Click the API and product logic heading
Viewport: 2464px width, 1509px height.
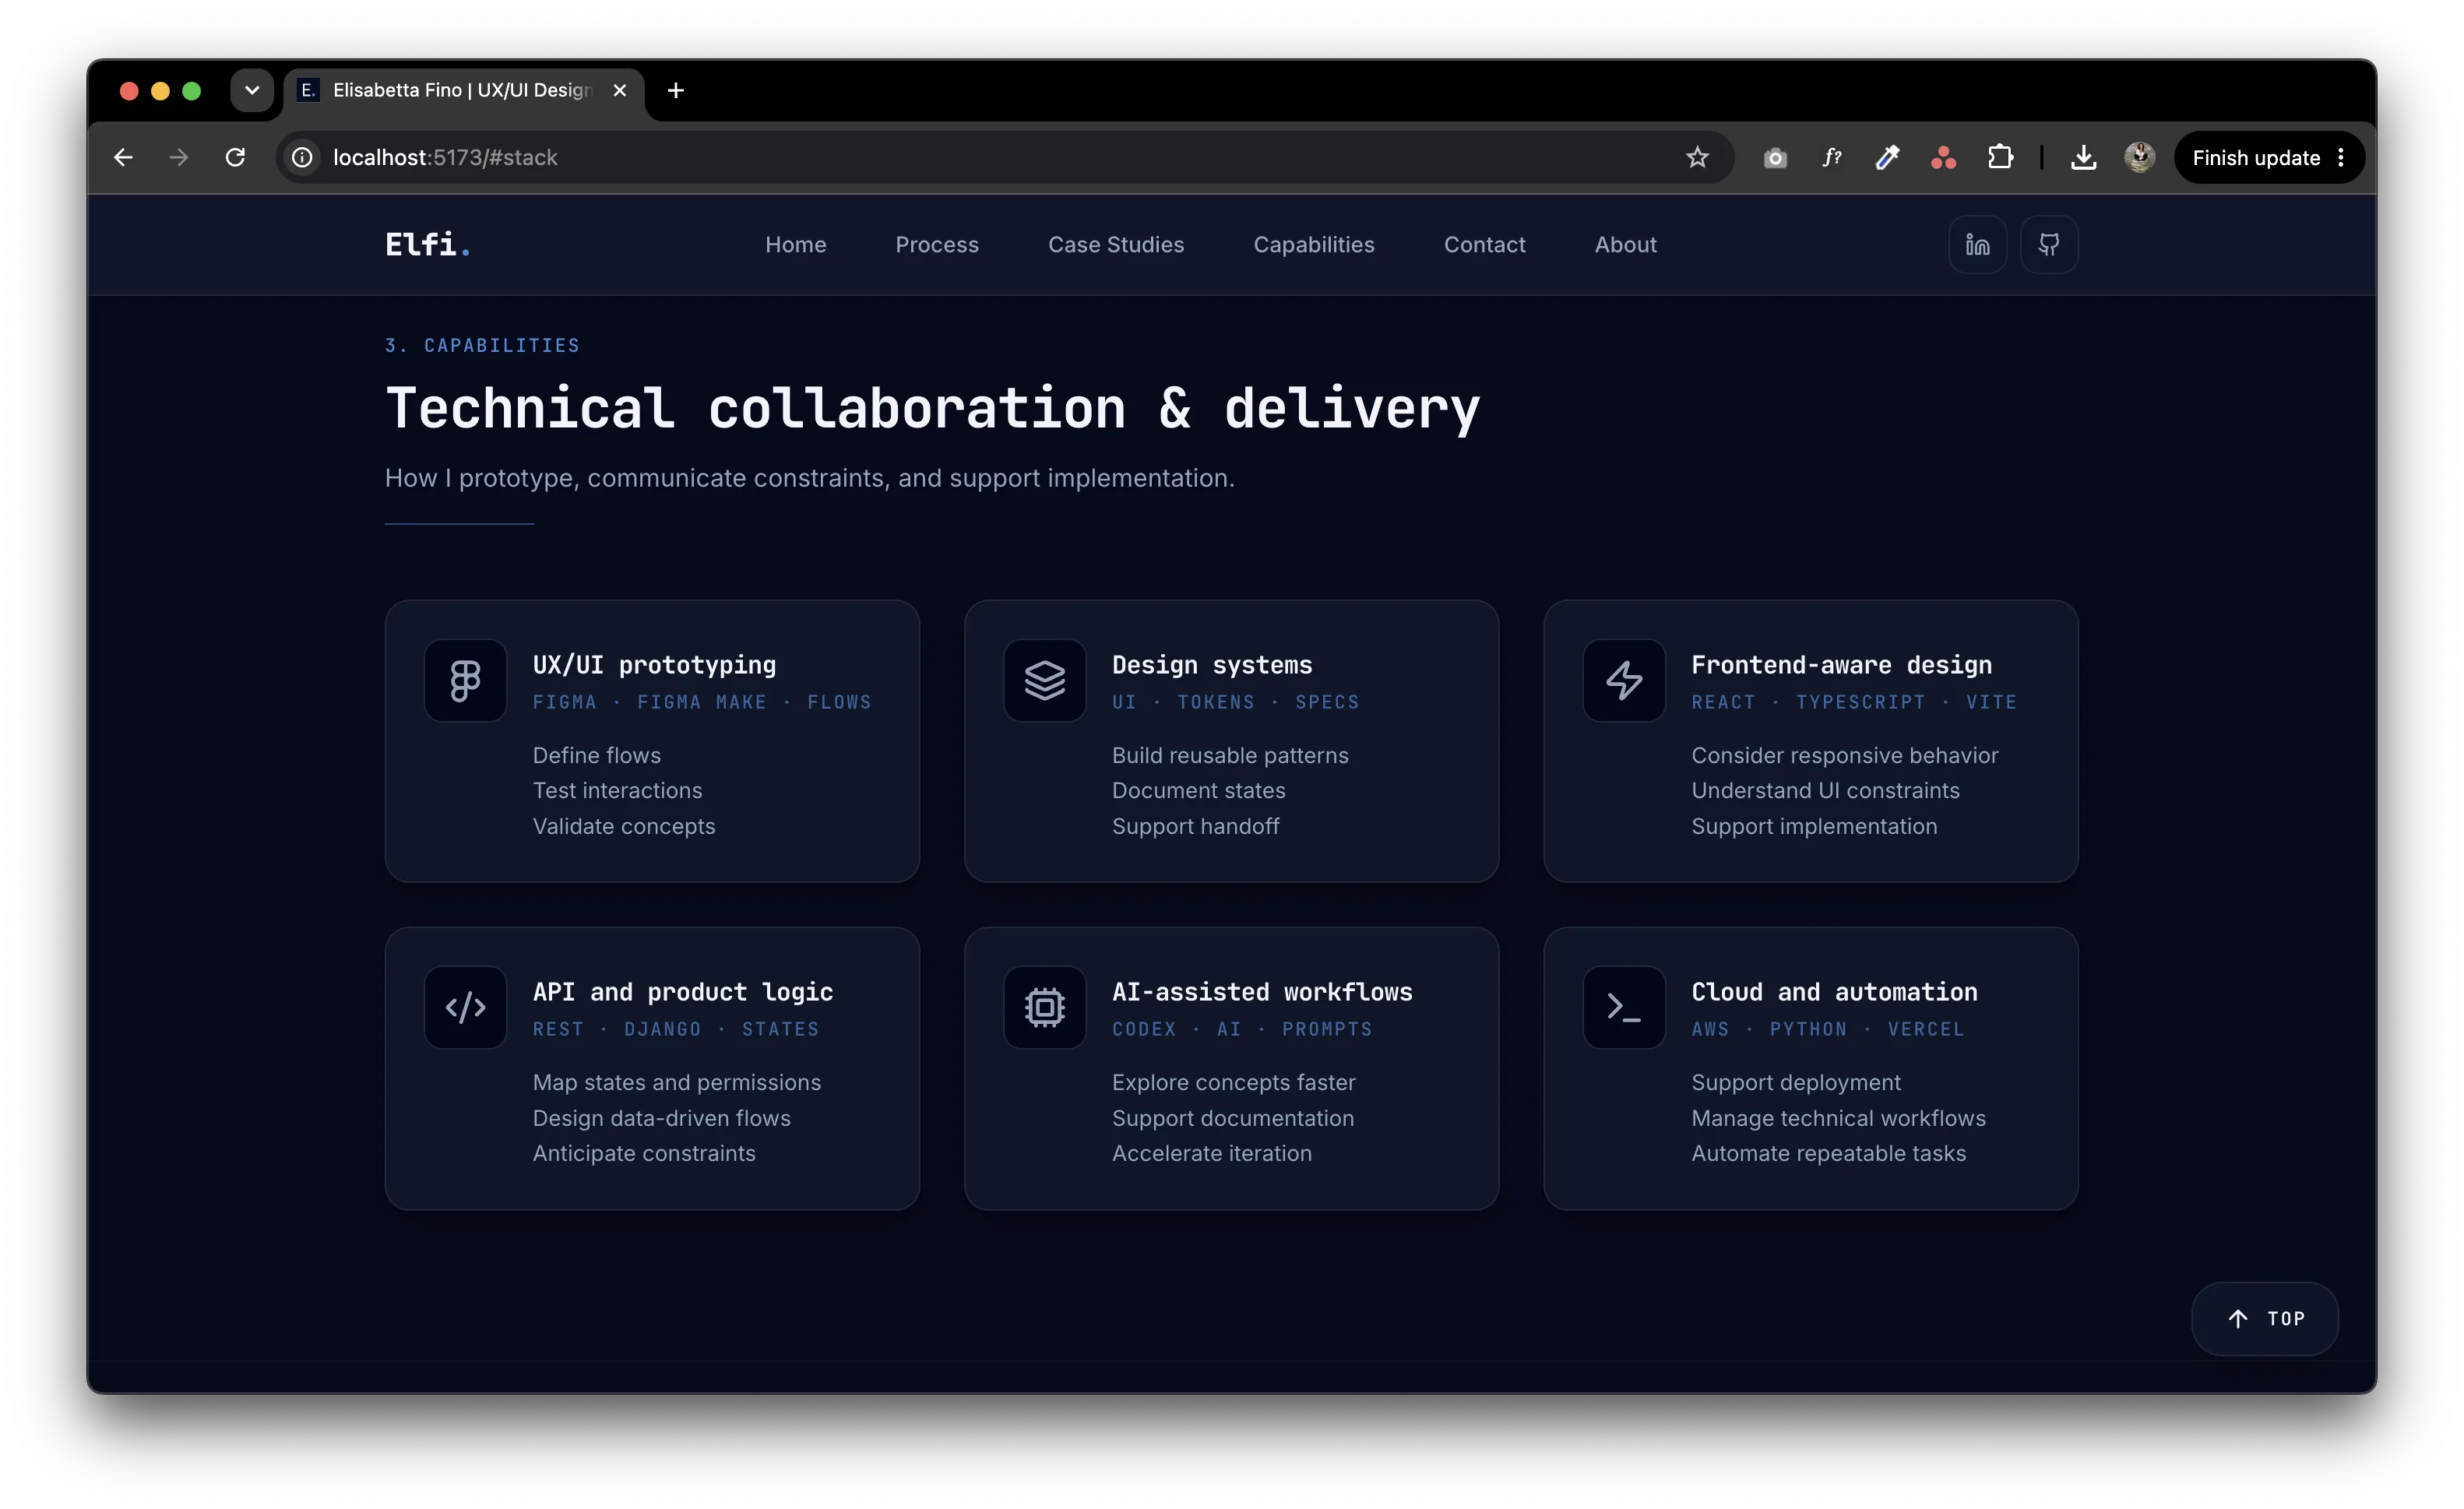pos(683,992)
